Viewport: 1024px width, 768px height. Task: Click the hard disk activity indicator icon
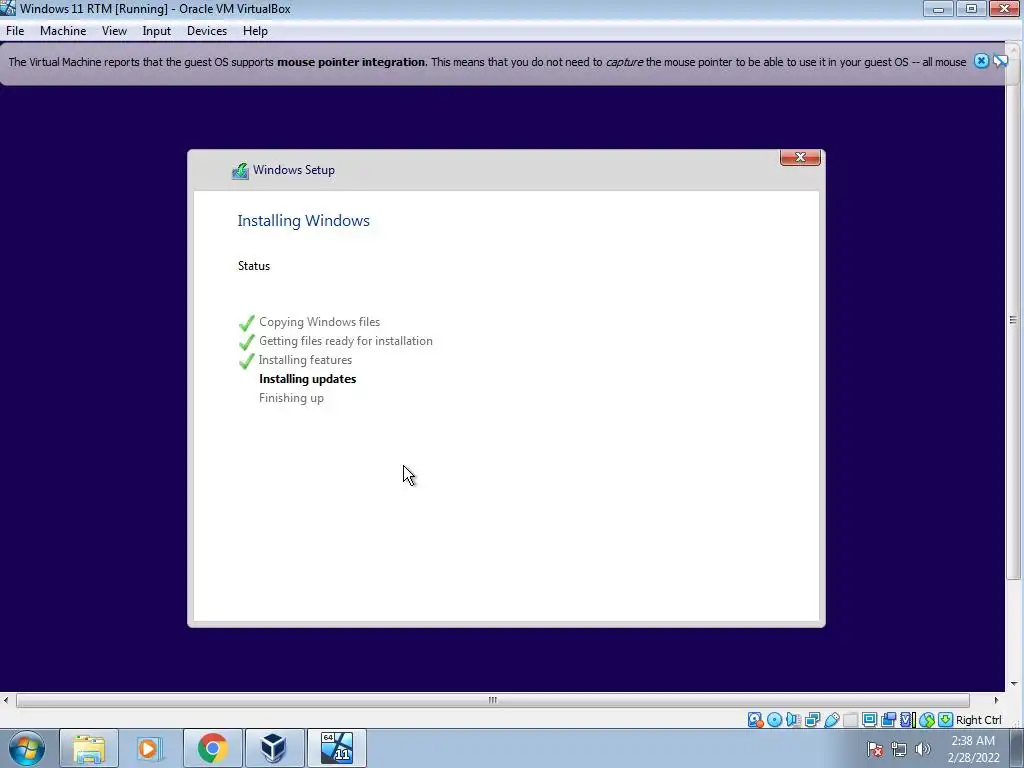click(756, 720)
